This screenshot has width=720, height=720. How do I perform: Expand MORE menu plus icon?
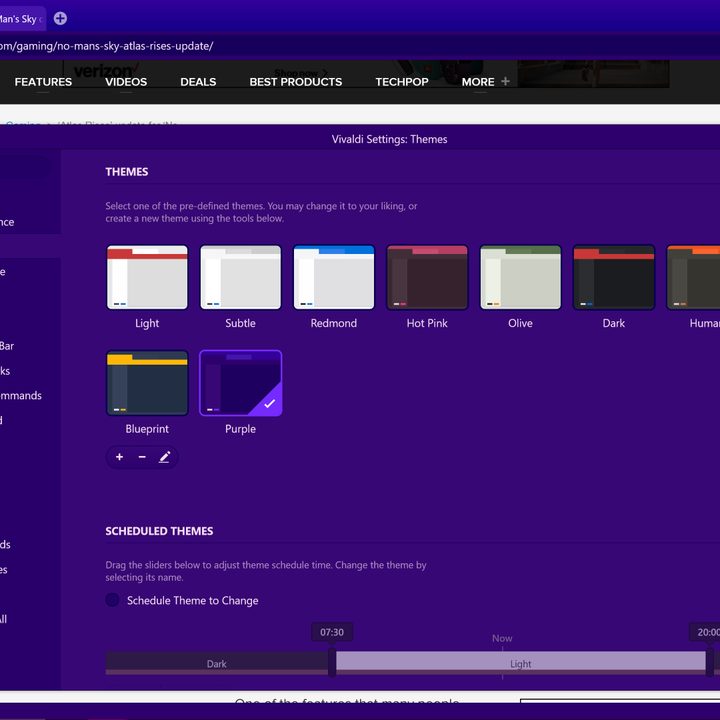505,81
